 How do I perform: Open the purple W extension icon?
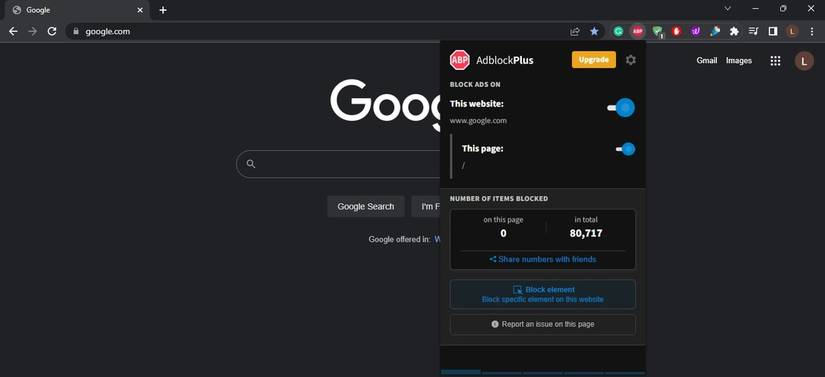(x=696, y=32)
